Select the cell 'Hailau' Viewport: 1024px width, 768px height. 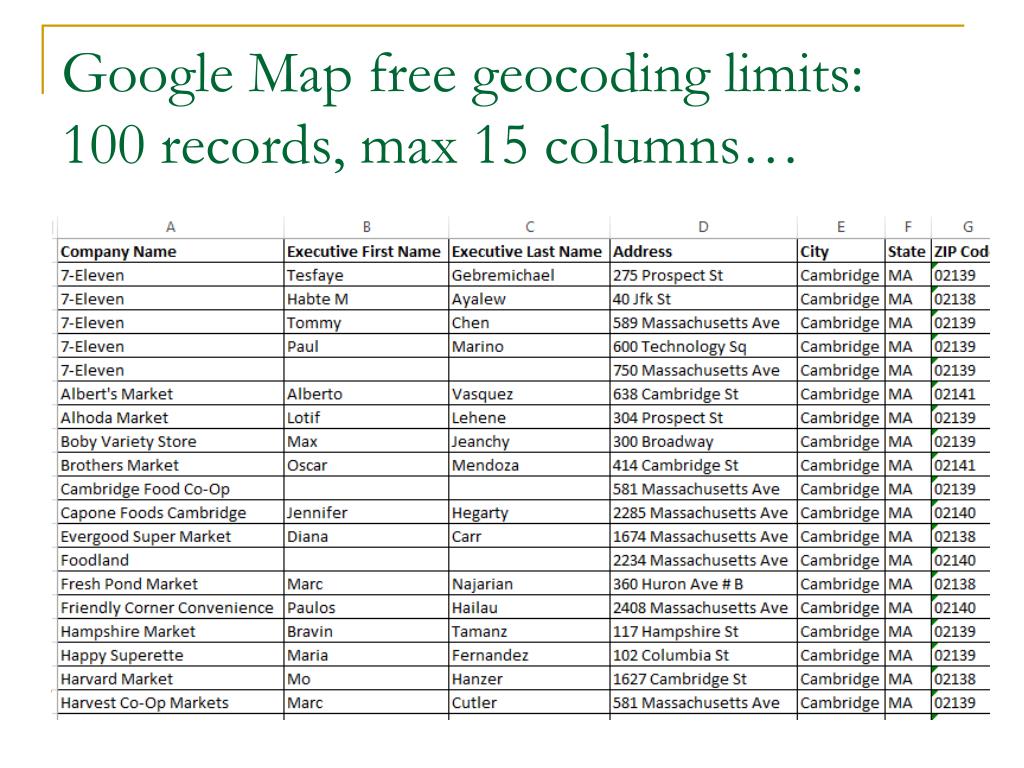click(530, 608)
